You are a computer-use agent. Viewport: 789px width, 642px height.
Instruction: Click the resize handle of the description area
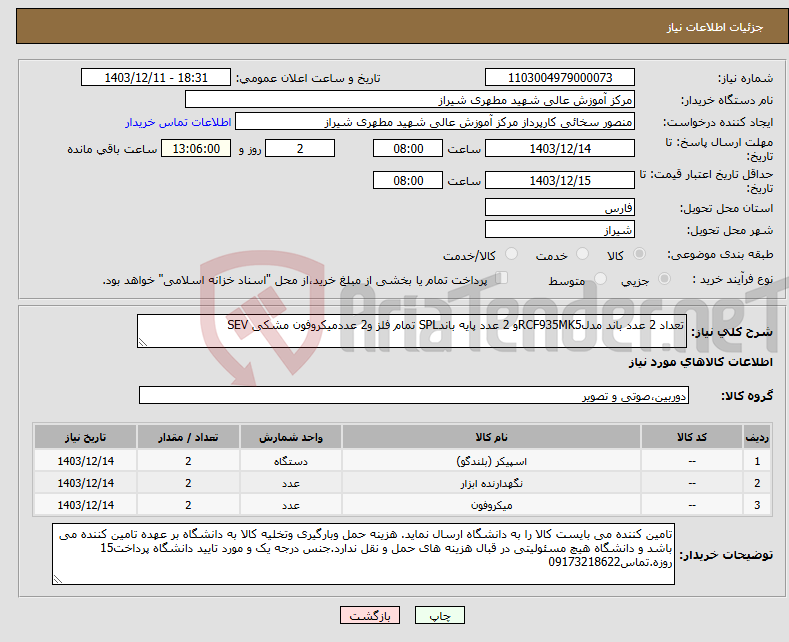coord(143,343)
